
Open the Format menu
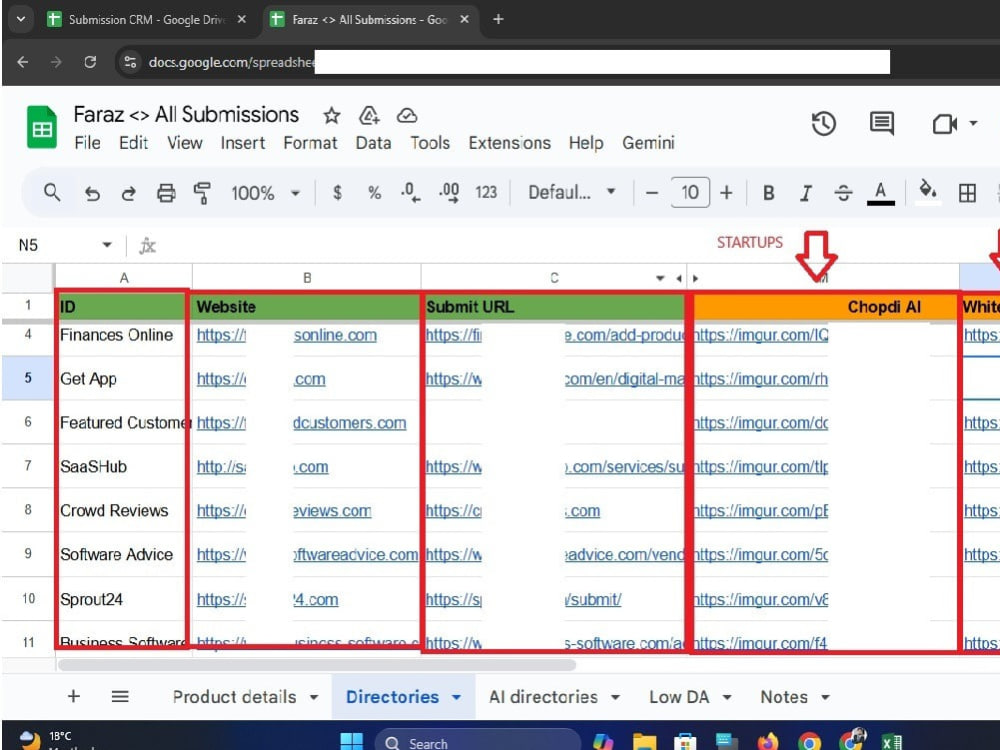[310, 143]
